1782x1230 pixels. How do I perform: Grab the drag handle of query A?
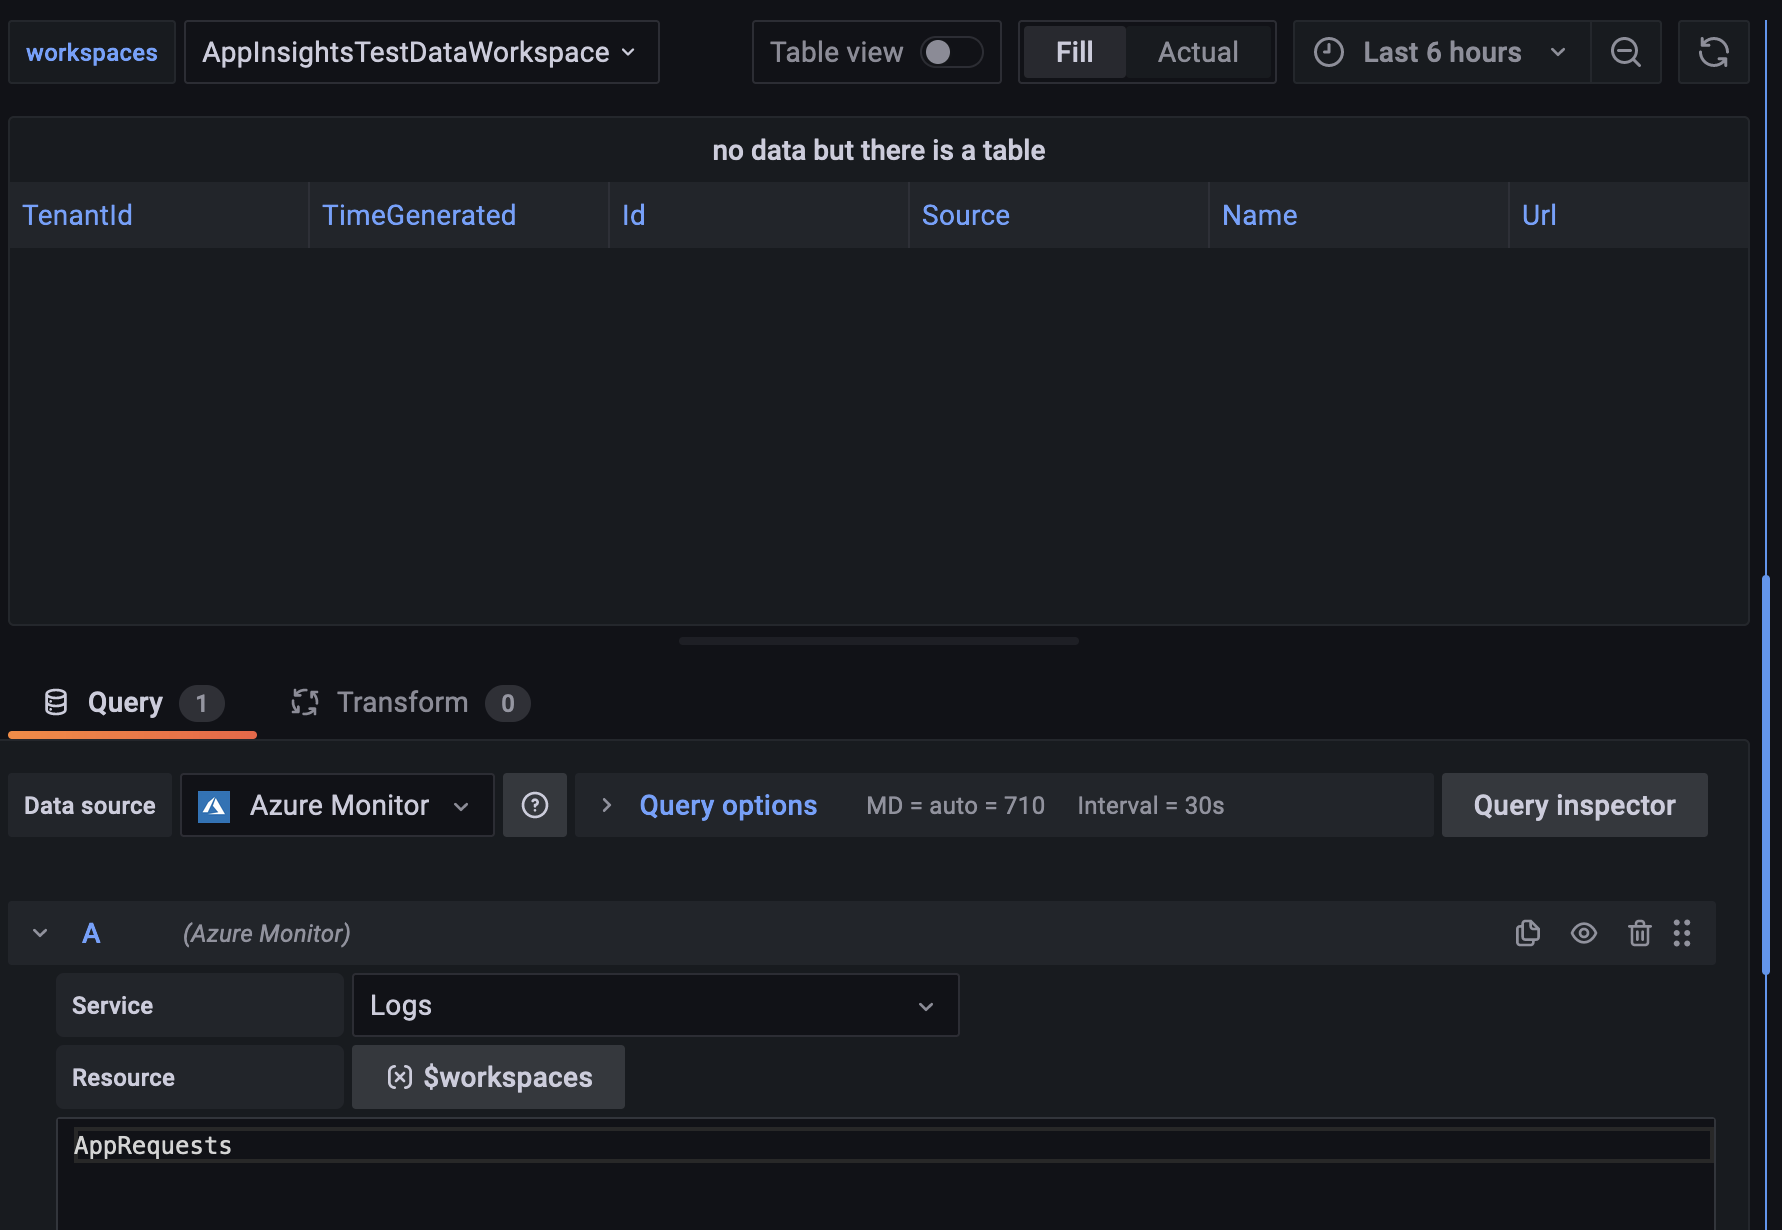click(x=1681, y=933)
